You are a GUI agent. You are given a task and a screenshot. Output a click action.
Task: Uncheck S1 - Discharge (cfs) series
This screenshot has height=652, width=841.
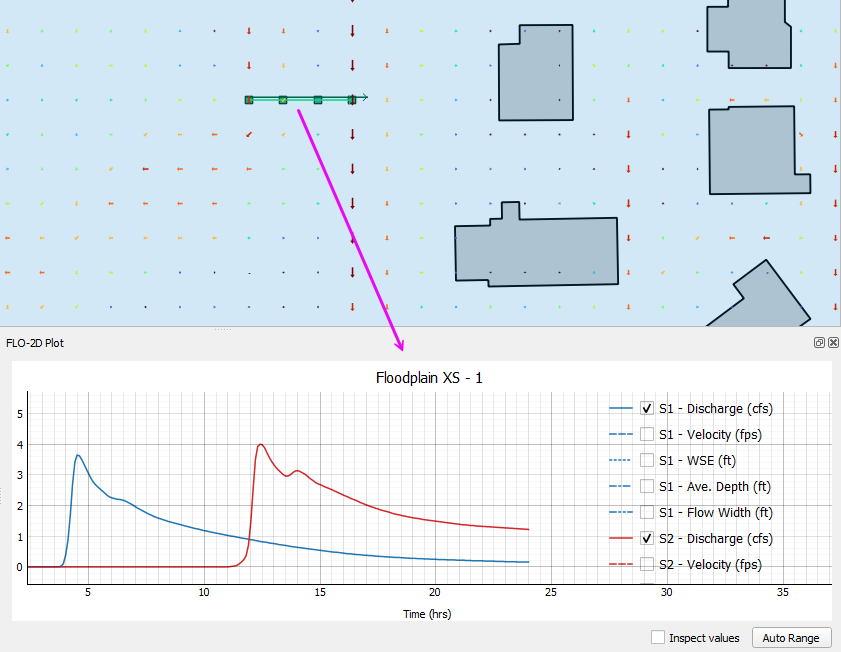tap(647, 409)
